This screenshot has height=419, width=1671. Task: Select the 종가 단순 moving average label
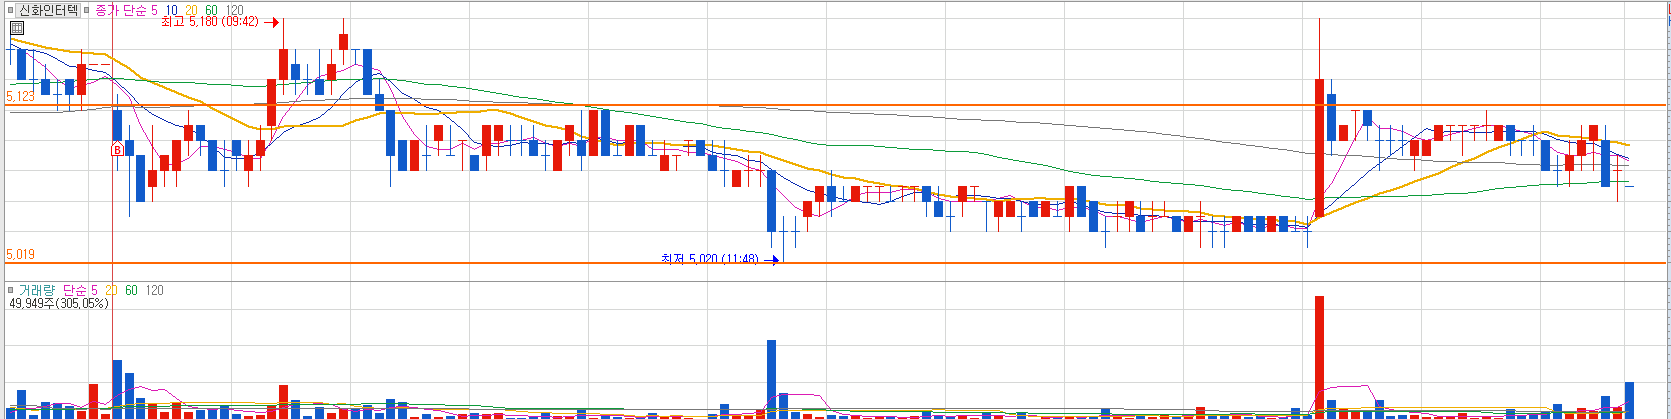[121, 10]
